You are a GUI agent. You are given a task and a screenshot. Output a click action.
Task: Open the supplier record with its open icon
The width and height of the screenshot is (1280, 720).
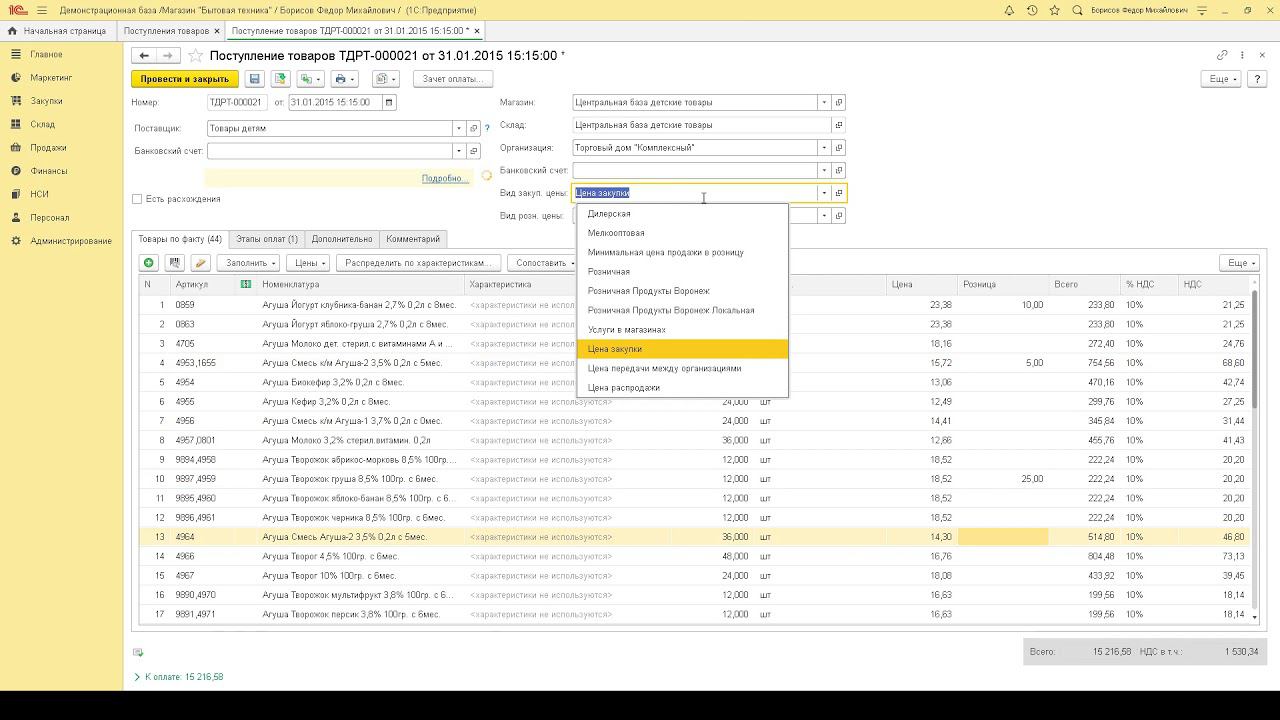click(x=474, y=128)
